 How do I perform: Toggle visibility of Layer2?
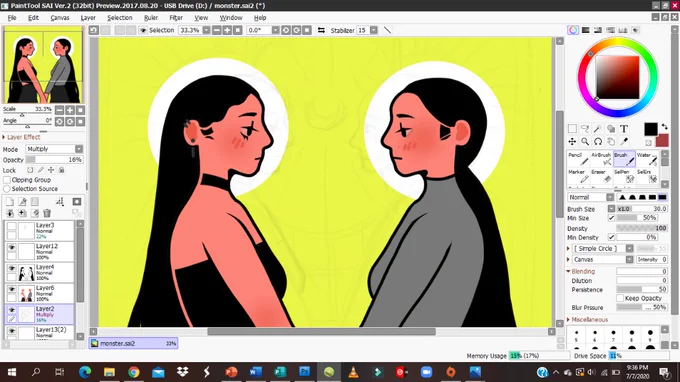[12, 310]
